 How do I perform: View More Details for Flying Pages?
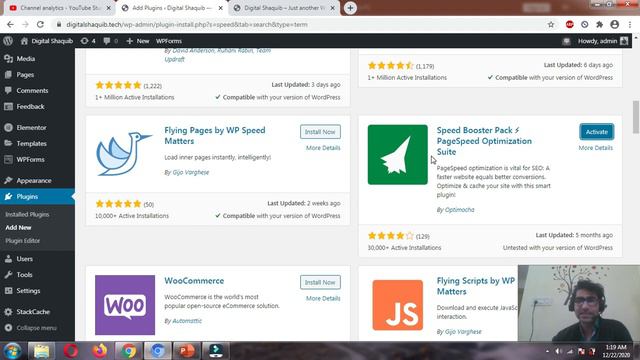pos(323,148)
